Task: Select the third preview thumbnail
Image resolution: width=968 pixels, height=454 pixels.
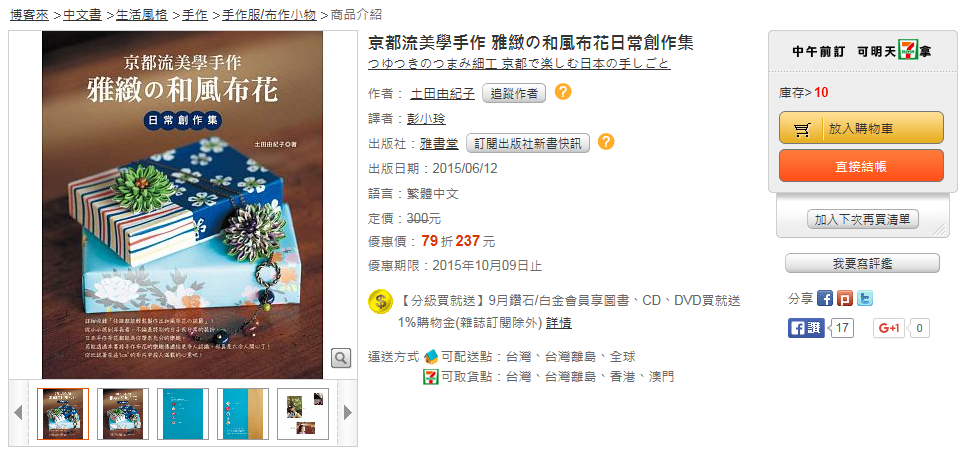Action: (x=183, y=413)
